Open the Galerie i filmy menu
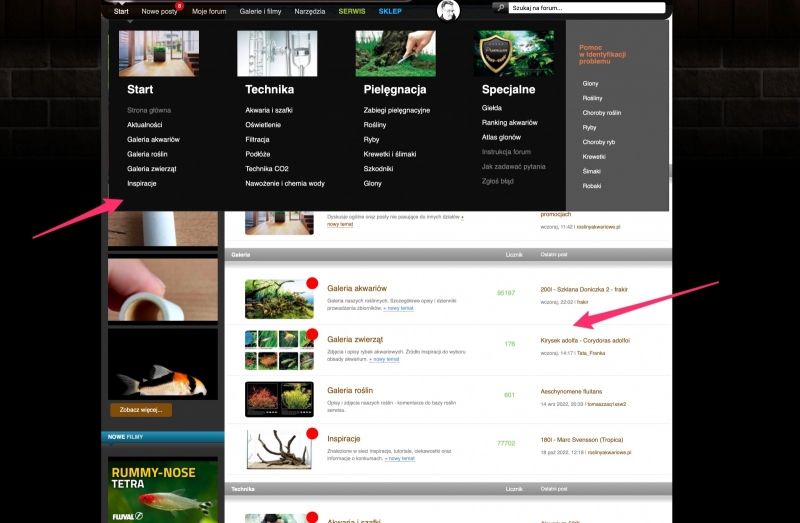 (260, 11)
